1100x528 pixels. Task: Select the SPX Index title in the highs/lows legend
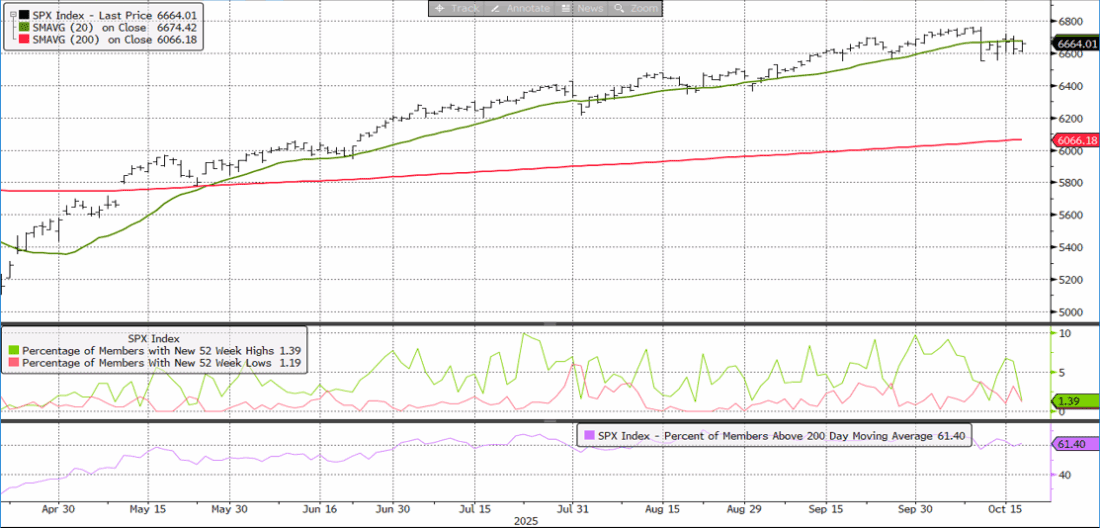pos(155,336)
